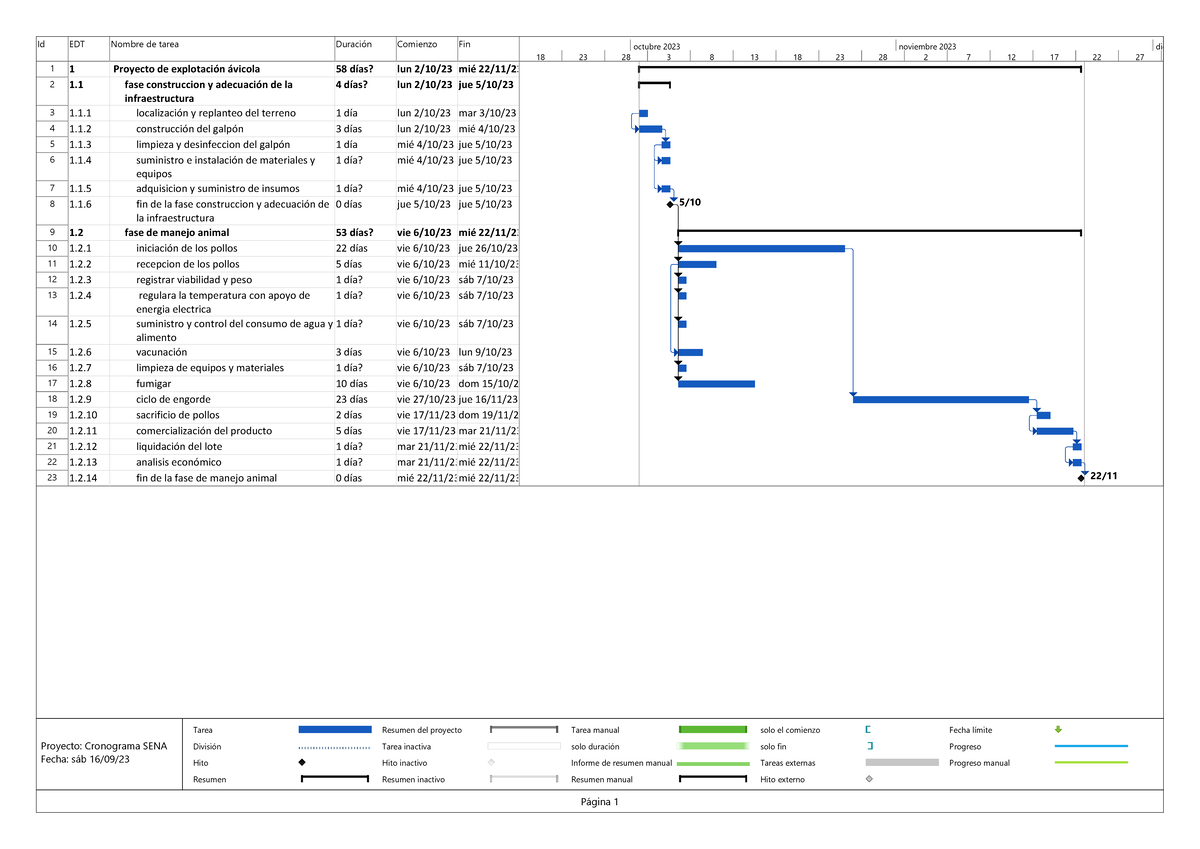Click the gray Hito externo diamond in legend
The width and height of the screenshot is (1200, 849).
click(868, 779)
